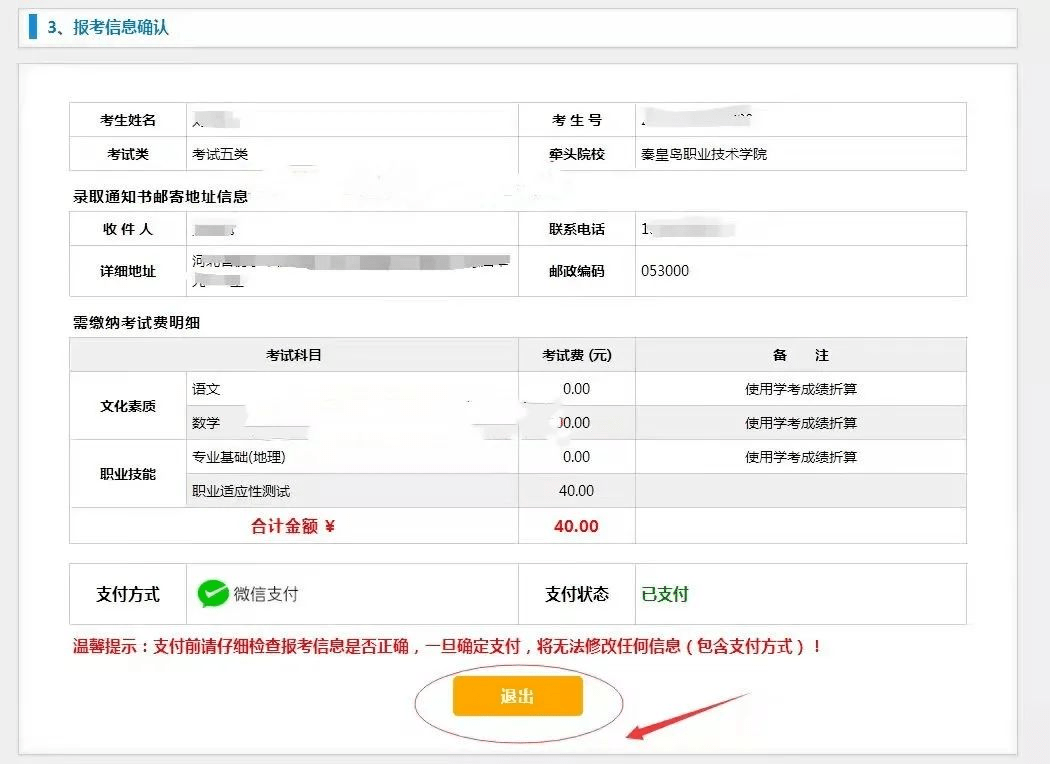Select the 考试五类 exam category cell

coord(210,154)
